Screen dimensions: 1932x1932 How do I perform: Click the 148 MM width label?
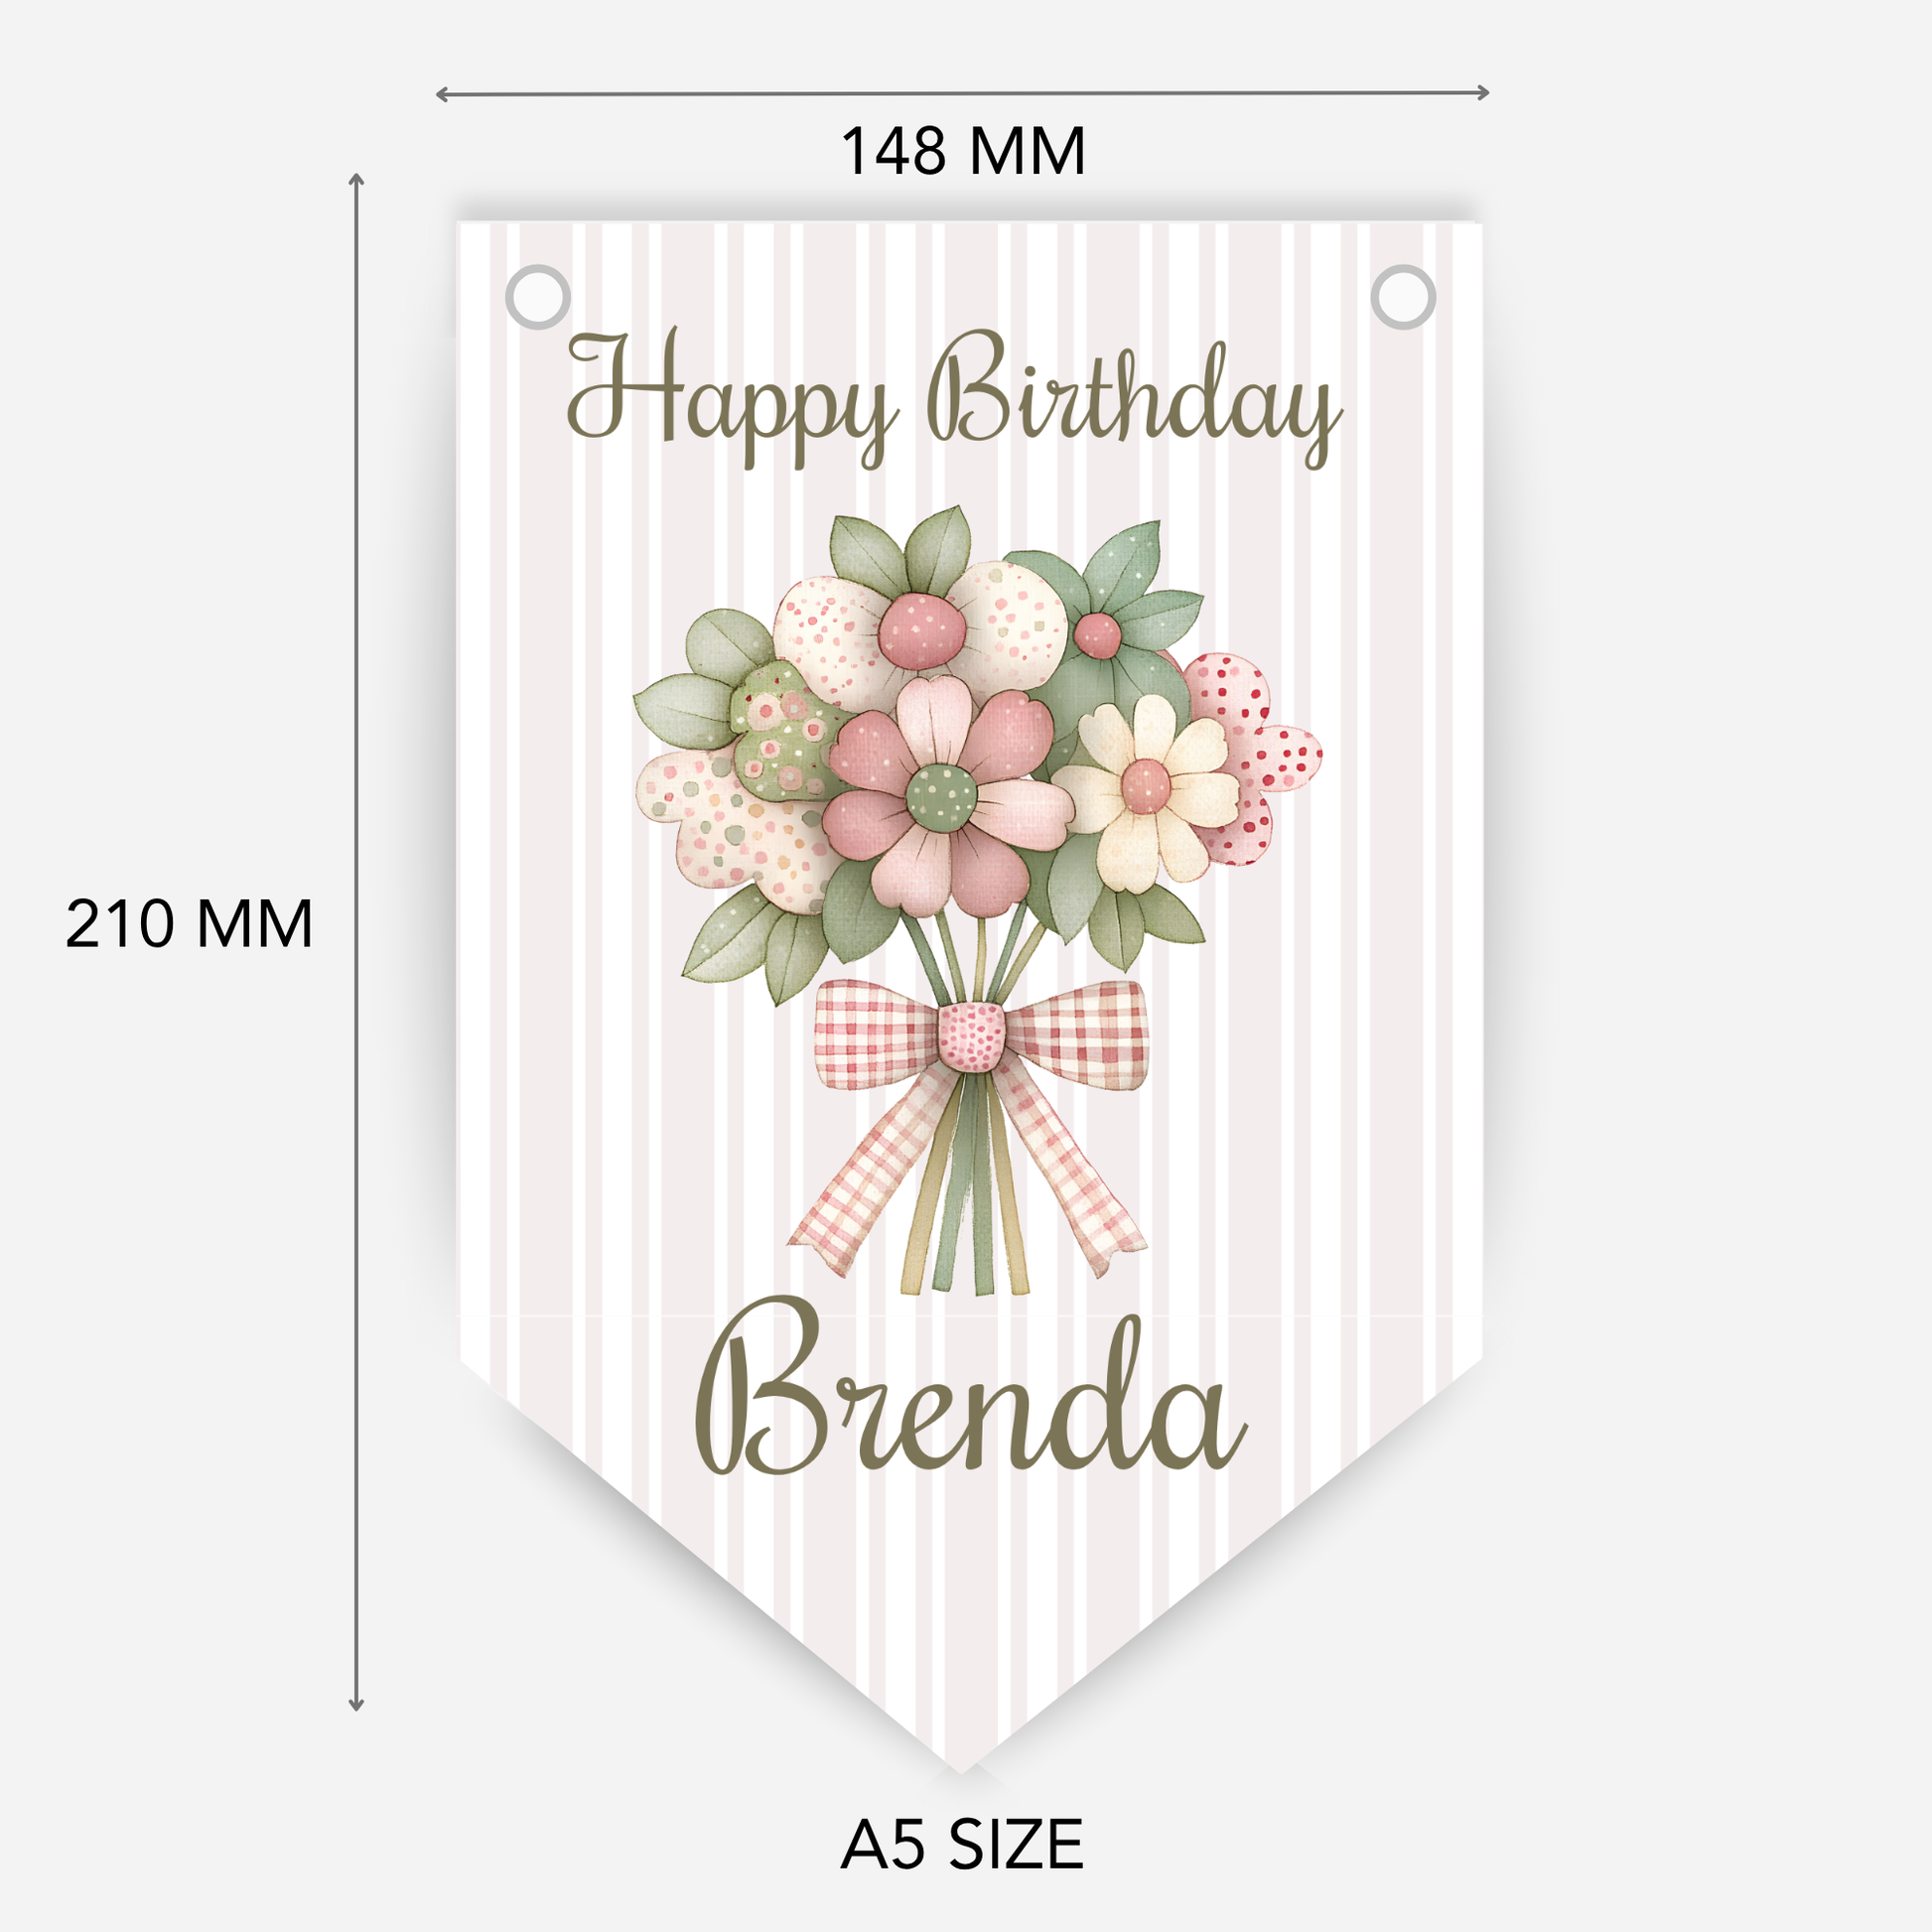[963, 152]
